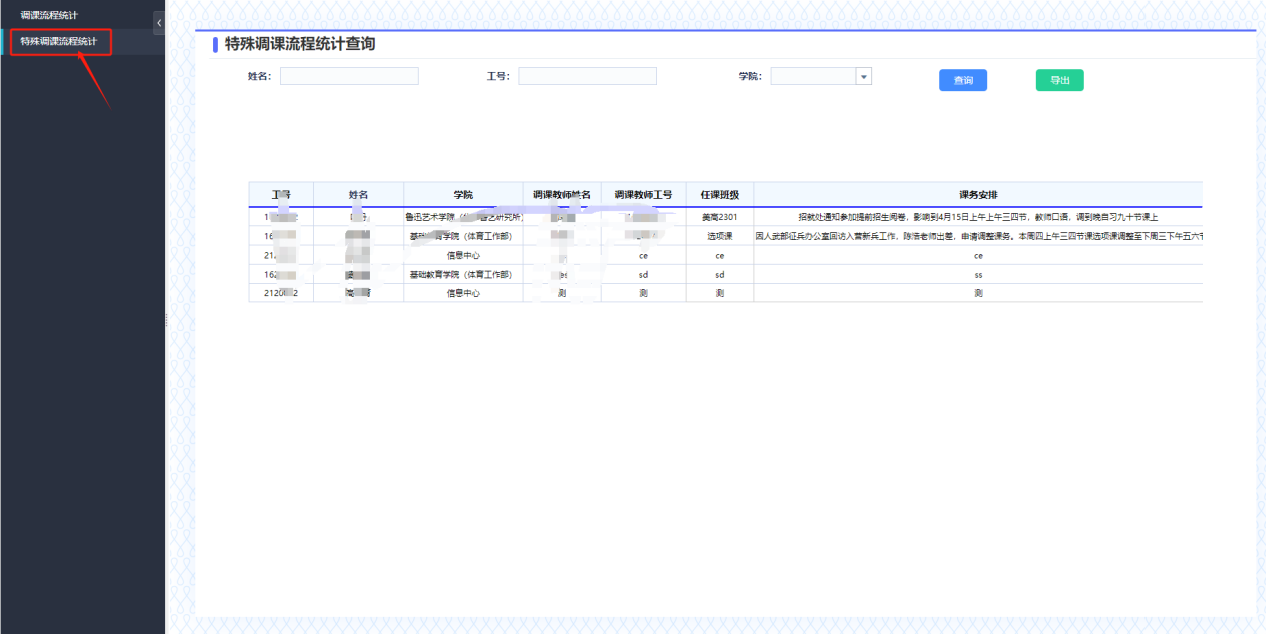1266x634 pixels.
Task: Click the 任课班级 column header
Action: (719, 195)
